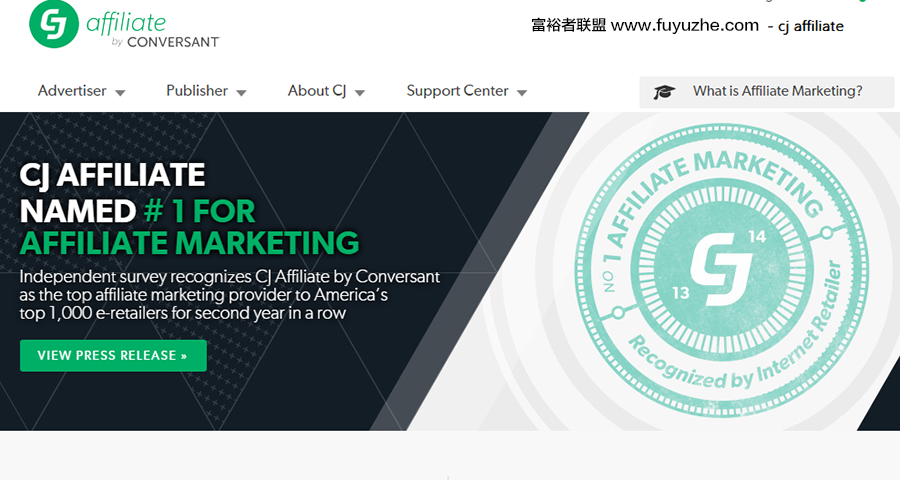This screenshot has height=480, width=900.
Task: Click the by CONVERSANT logo text
Action: coord(165,42)
